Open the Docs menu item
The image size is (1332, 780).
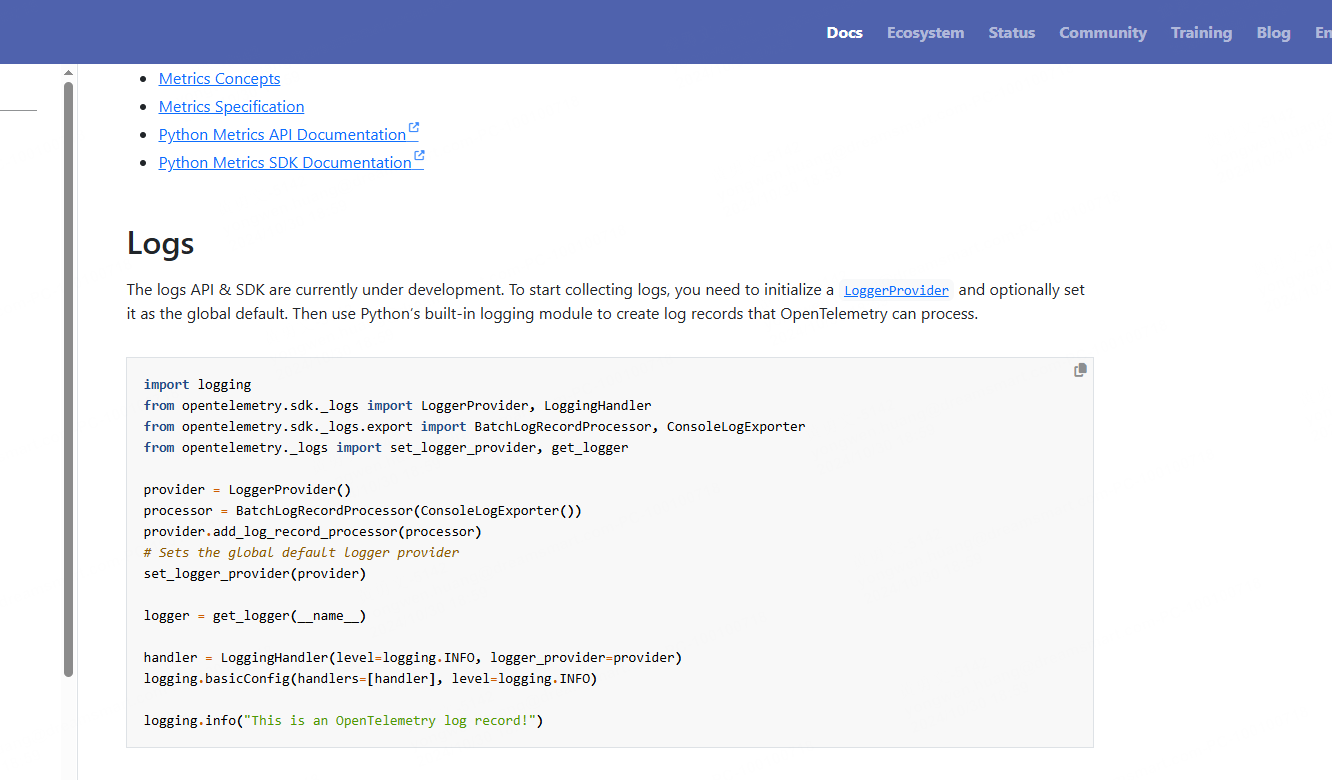(844, 33)
